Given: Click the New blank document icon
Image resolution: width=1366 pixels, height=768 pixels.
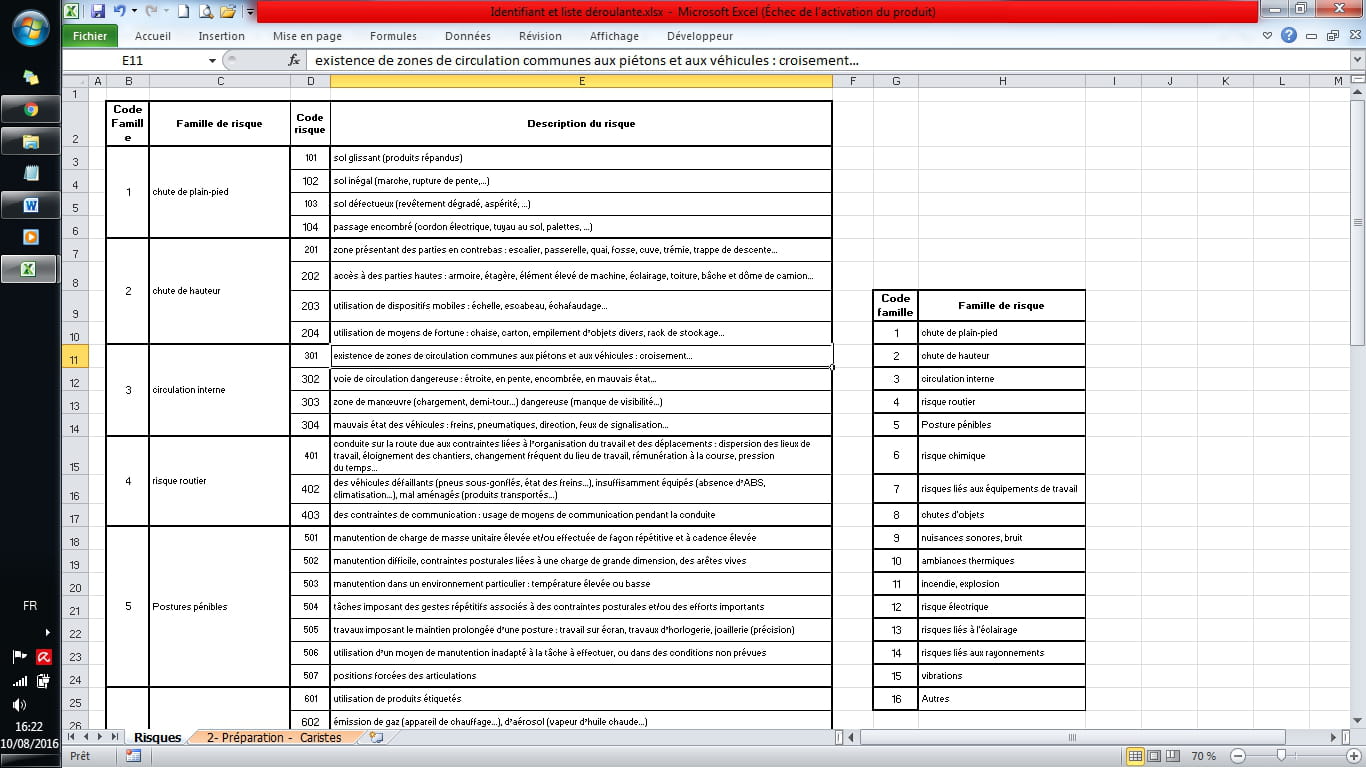Looking at the screenshot, I should coord(184,12).
